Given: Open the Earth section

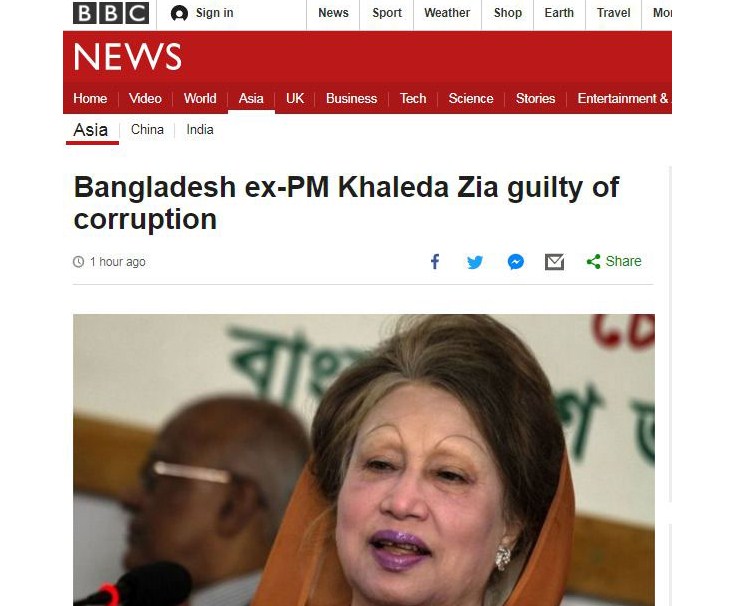Looking at the screenshot, I should 559,13.
